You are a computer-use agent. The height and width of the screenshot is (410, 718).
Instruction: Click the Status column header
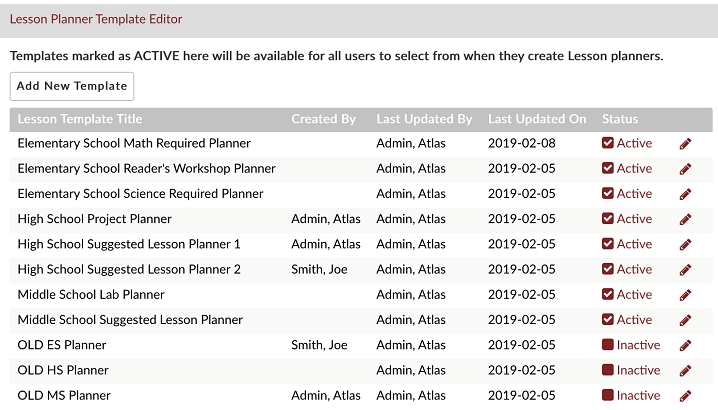[620, 119]
